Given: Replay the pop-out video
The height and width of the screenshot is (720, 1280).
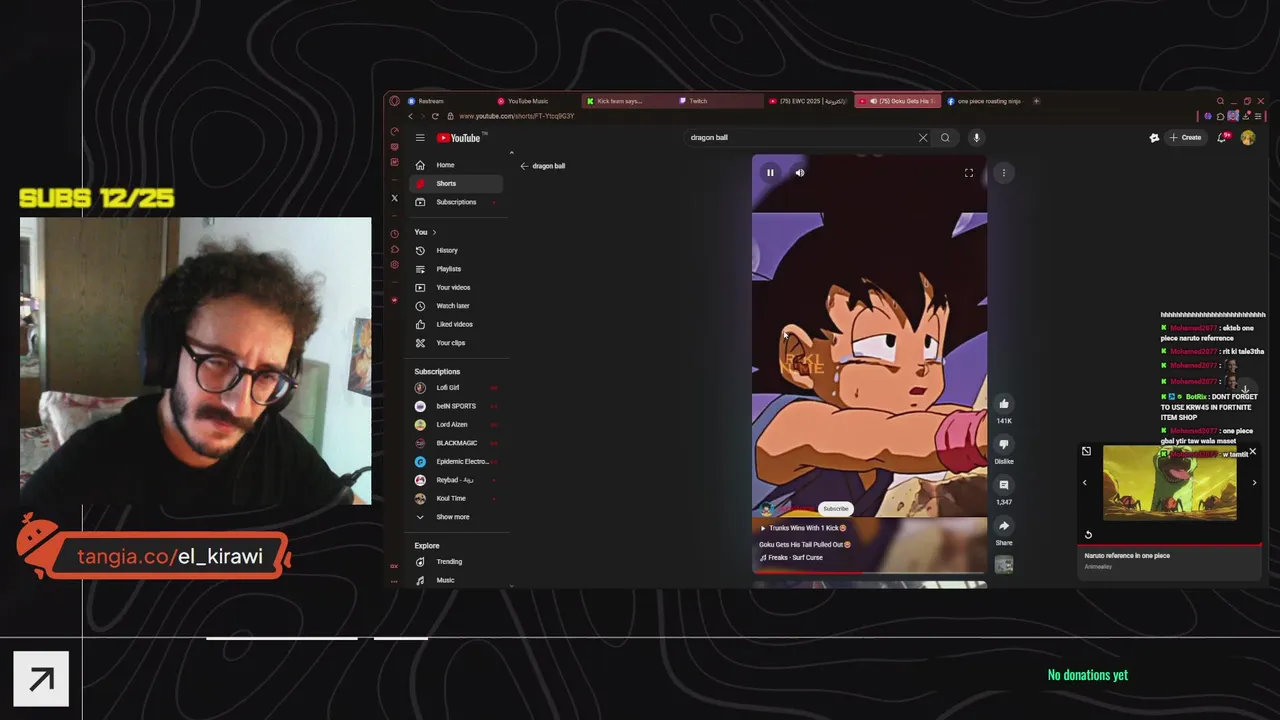Looking at the screenshot, I should tap(1088, 534).
